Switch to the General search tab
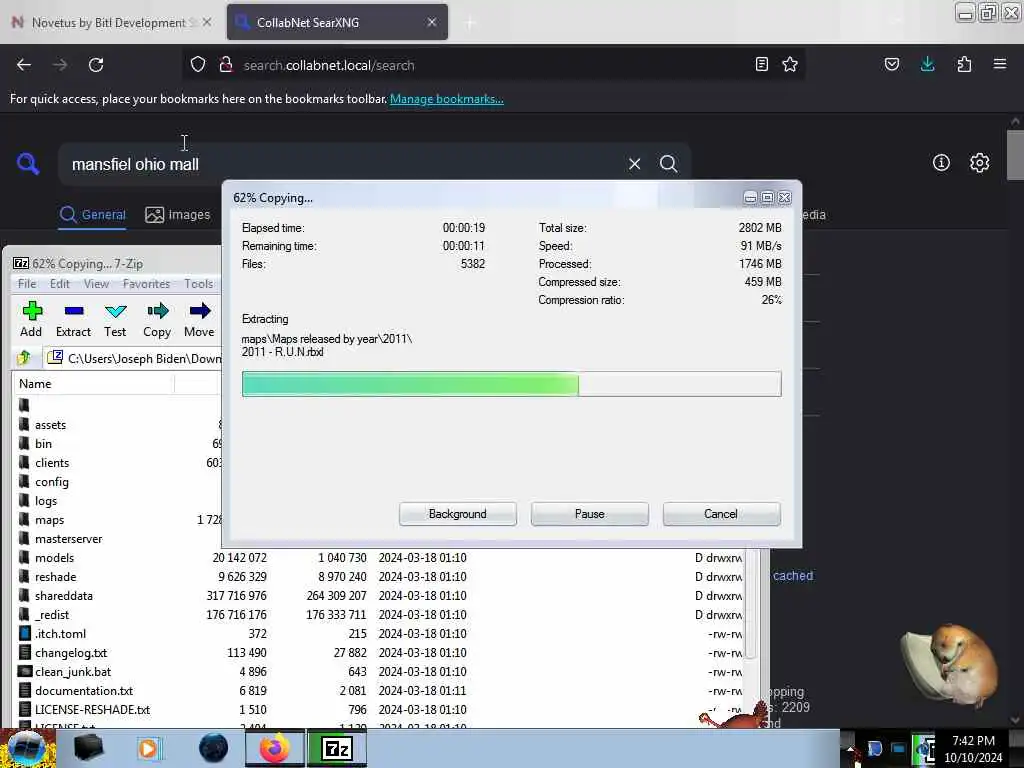1024x768 pixels. (x=93, y=215)
